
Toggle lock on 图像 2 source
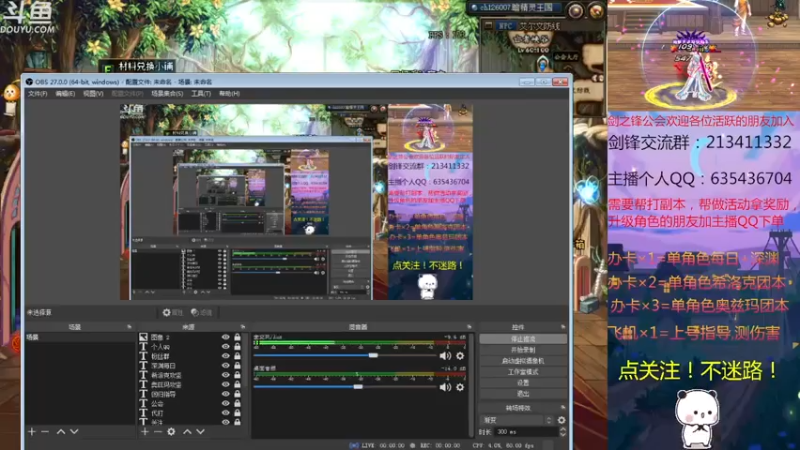237,337
